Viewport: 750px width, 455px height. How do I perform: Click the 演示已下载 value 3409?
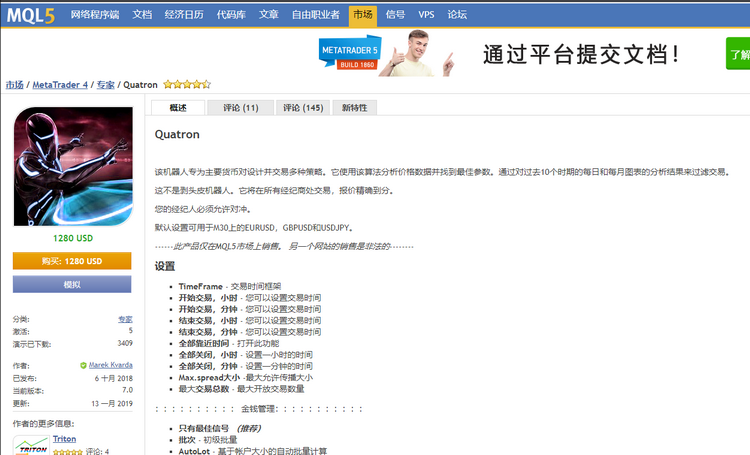pyautogui.click(x=125, y=343)
